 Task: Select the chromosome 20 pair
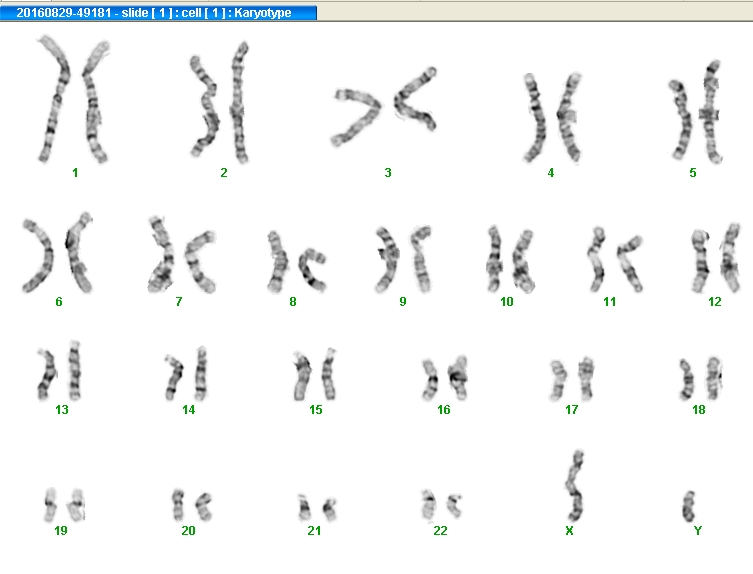click(192, 505)
